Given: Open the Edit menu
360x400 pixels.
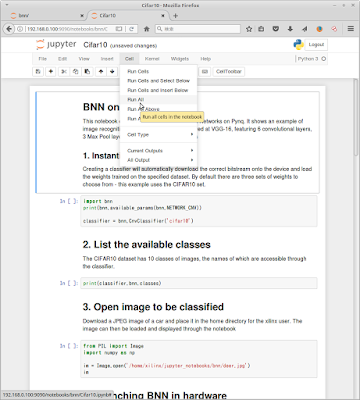Looking at the screenshot, I should [x=63, y=59].
